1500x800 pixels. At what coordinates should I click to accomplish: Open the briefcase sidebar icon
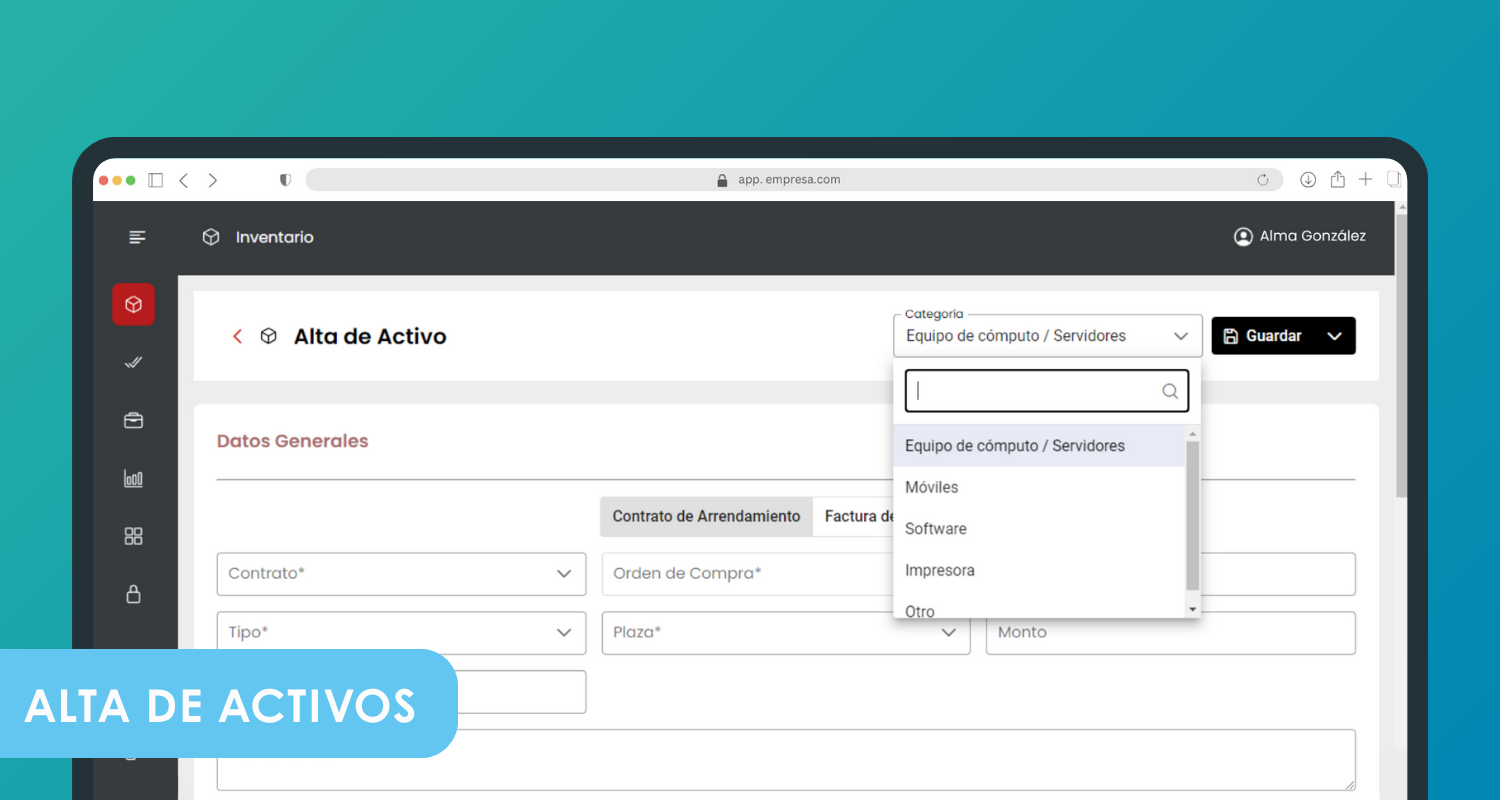pos(133,421)
